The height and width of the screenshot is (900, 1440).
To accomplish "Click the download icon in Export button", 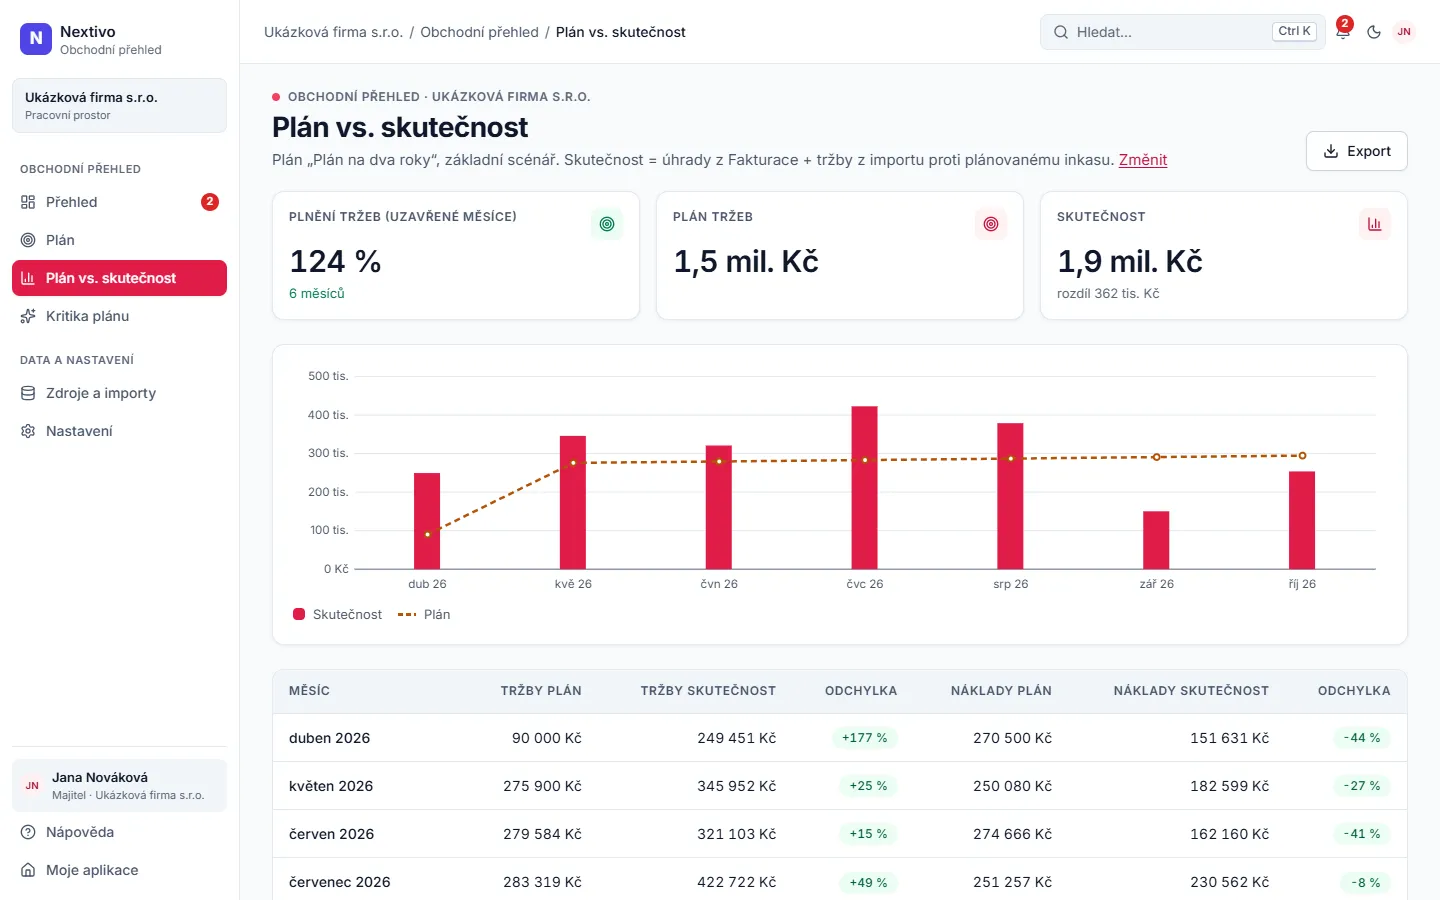I will 1331,151.
